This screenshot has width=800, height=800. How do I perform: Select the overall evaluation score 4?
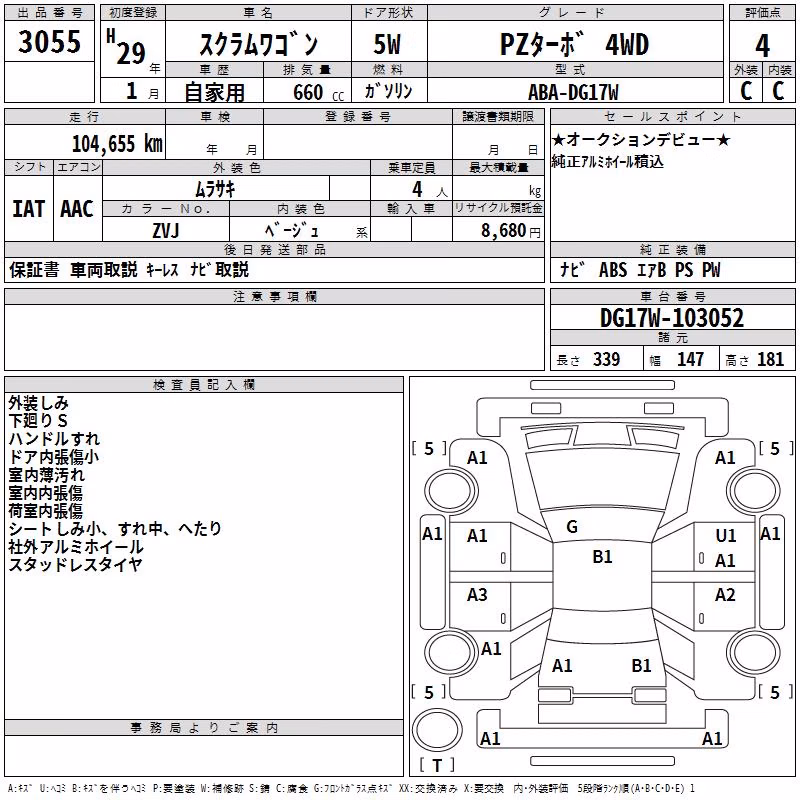point(762,46)
